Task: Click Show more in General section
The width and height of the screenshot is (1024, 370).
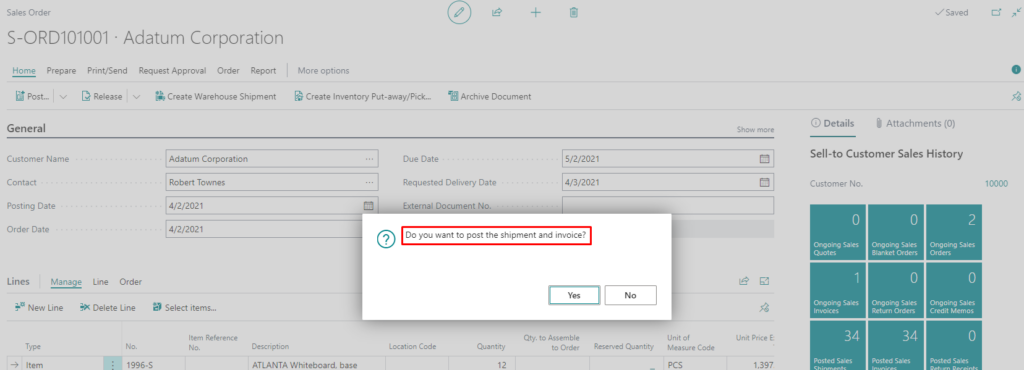Action: point(756,130)
